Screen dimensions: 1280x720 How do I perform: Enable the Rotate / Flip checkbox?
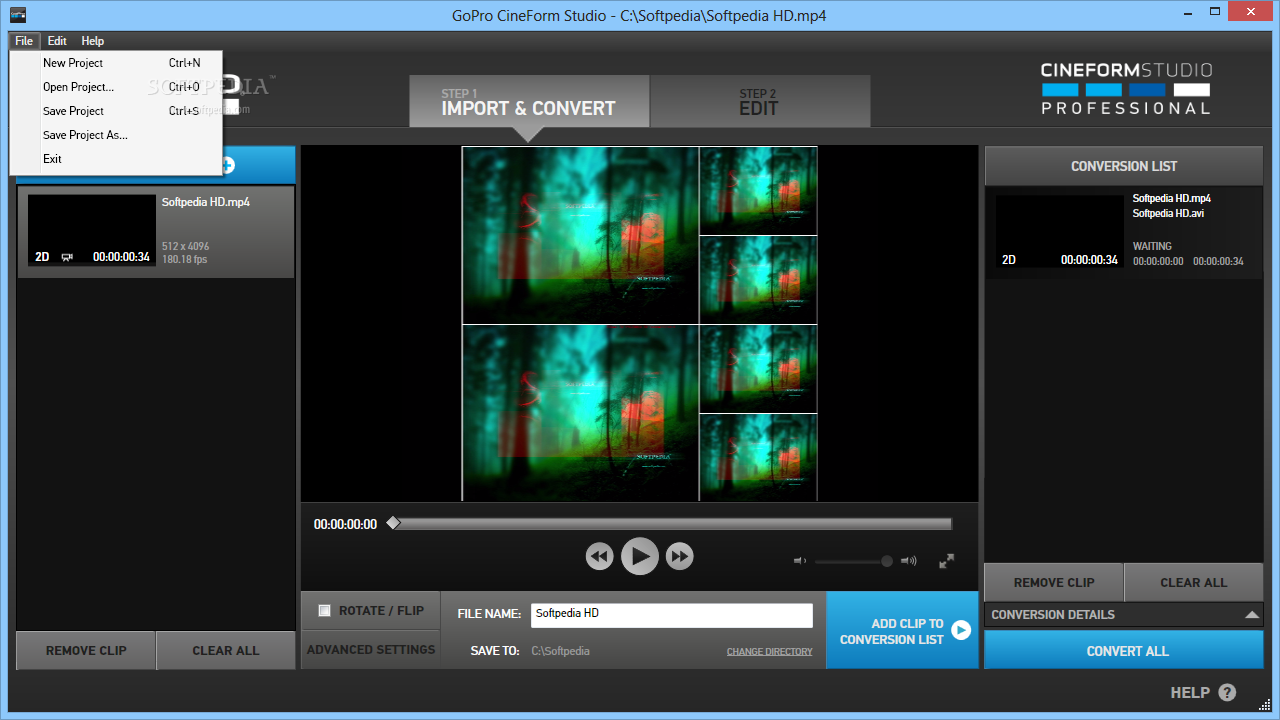(x=324, y=610)
